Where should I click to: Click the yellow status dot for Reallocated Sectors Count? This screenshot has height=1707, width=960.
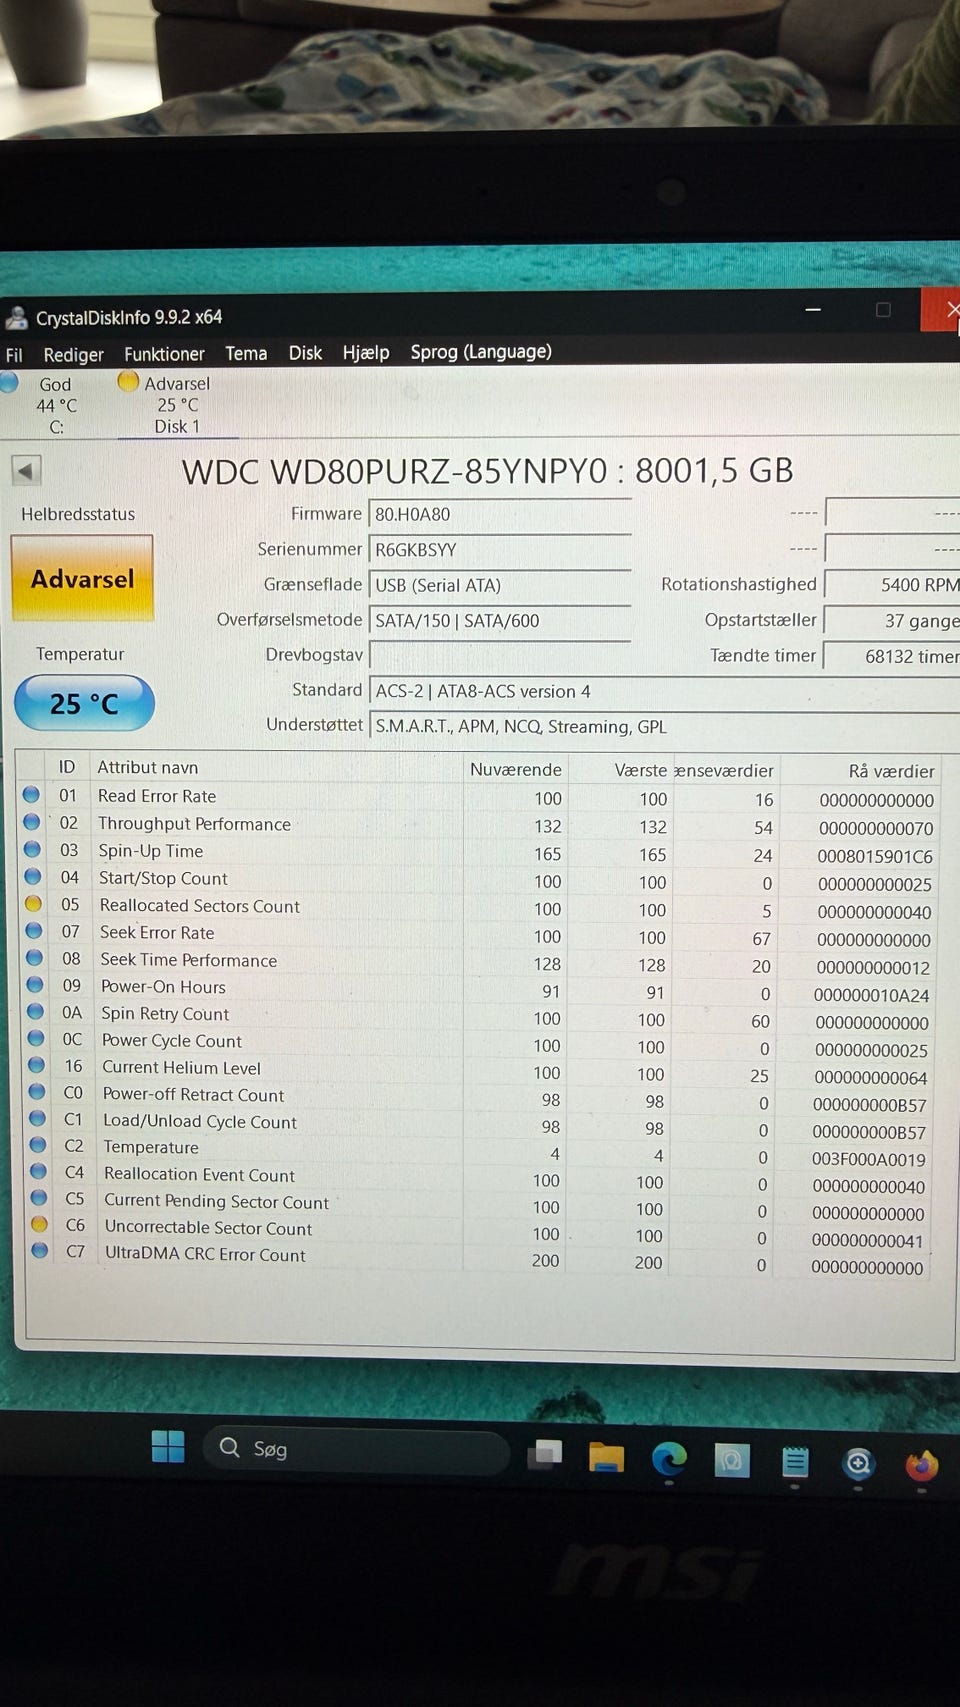33,904
